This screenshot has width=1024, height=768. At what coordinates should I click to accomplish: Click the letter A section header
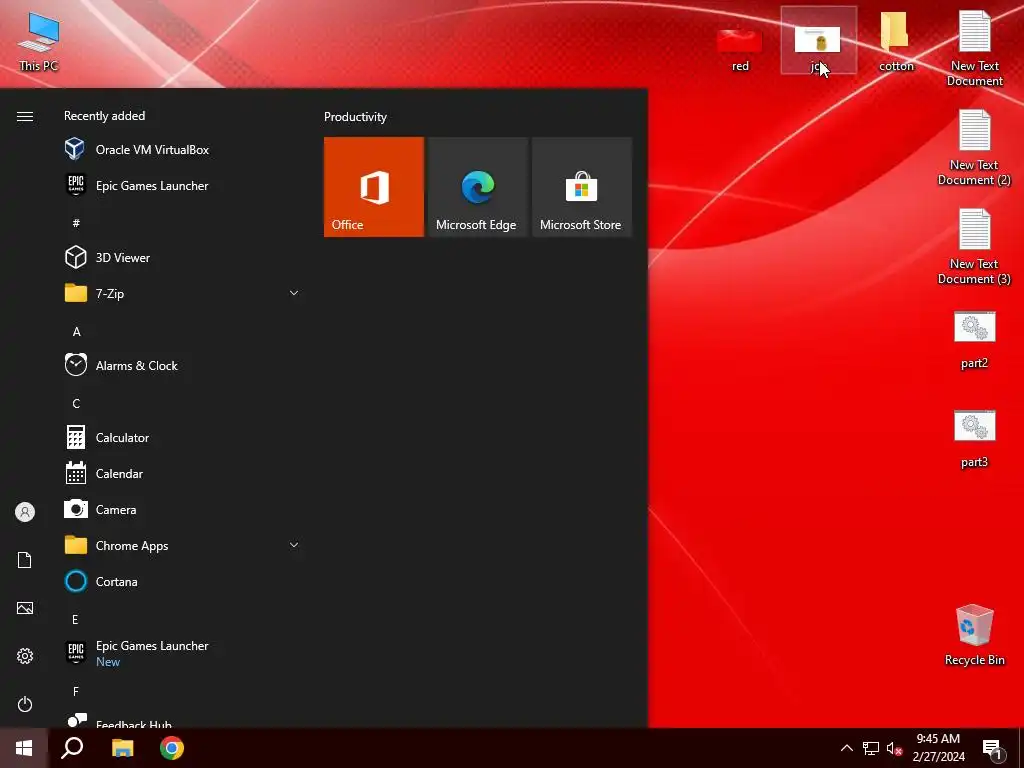pyautogui.click(x=76, y=332)
